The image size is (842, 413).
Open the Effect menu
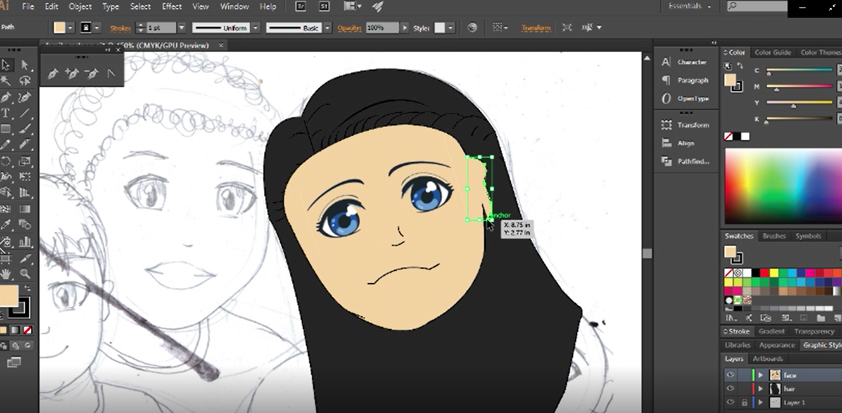(172, 6)
